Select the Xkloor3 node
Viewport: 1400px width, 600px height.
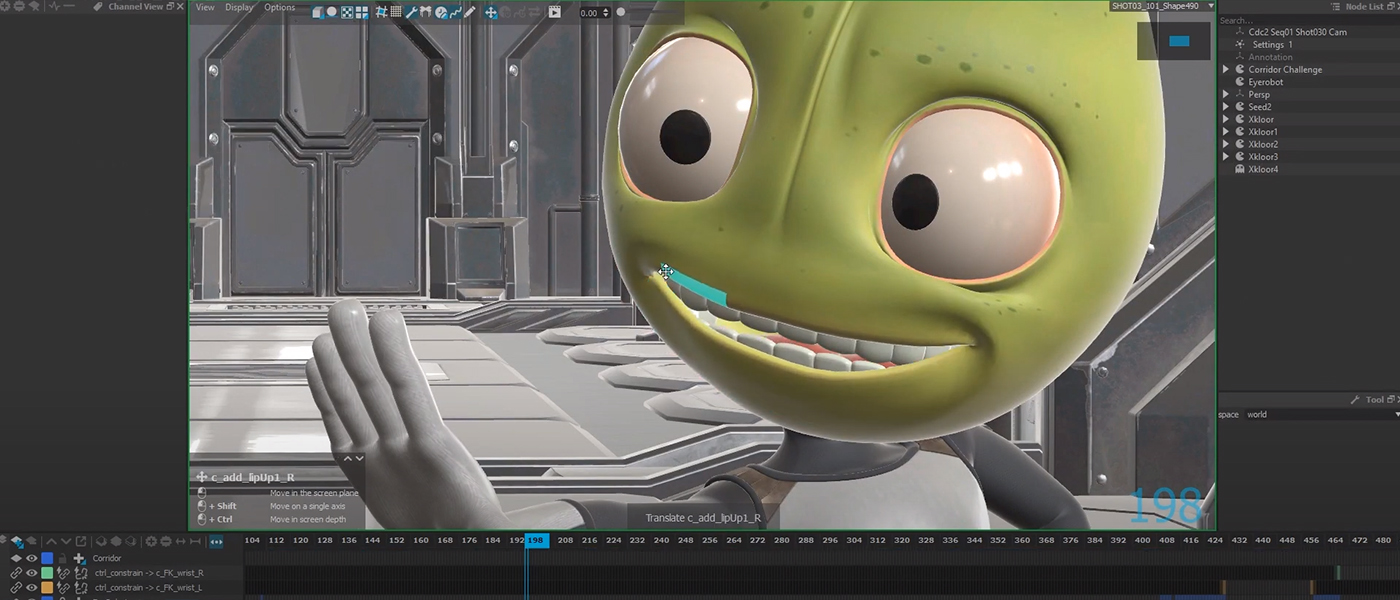click(x=1263, y=156)
